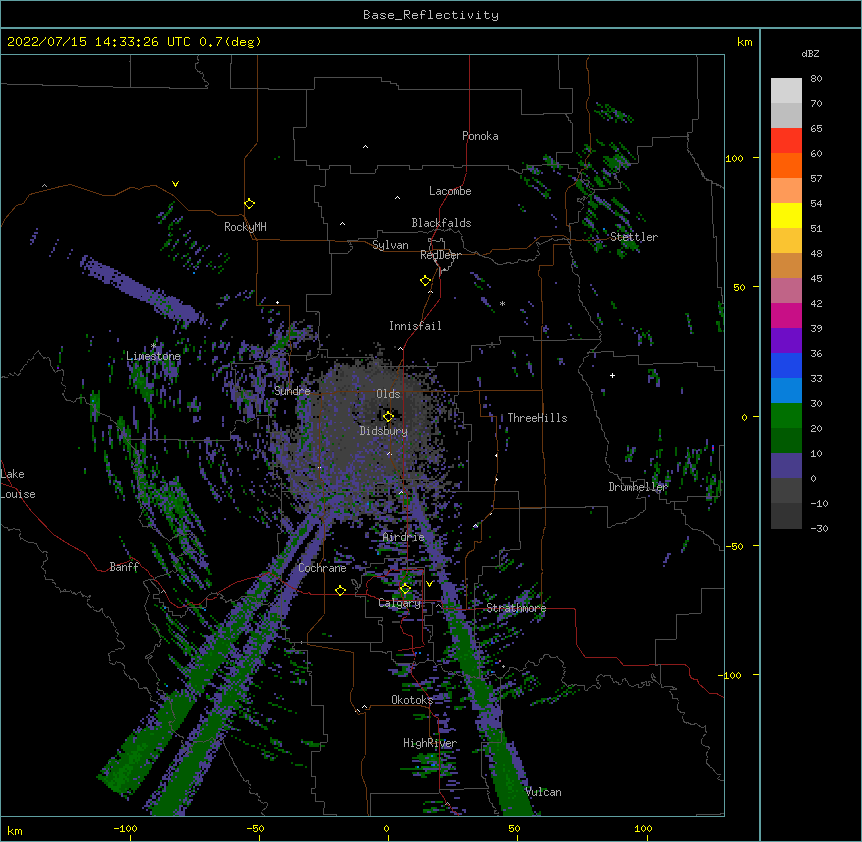Click the dBZ legend heading
The height and width of the screenshot is (842, 862).
tap(810, 53)
